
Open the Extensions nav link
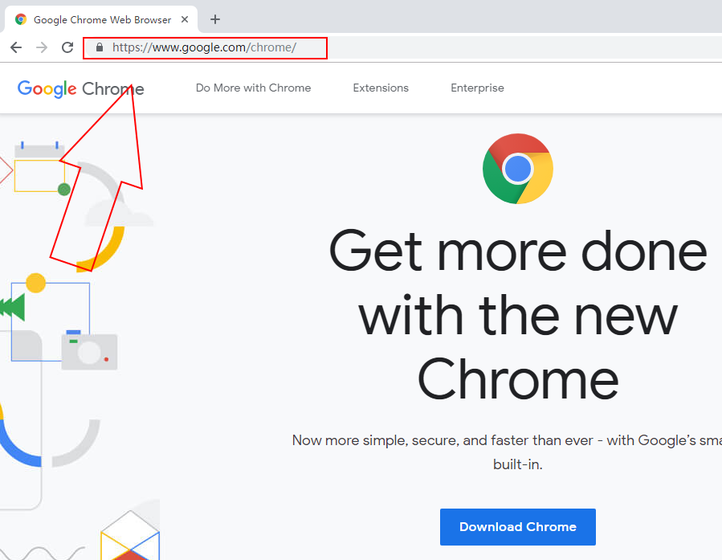pyautogui.click(x=381, y=88)
